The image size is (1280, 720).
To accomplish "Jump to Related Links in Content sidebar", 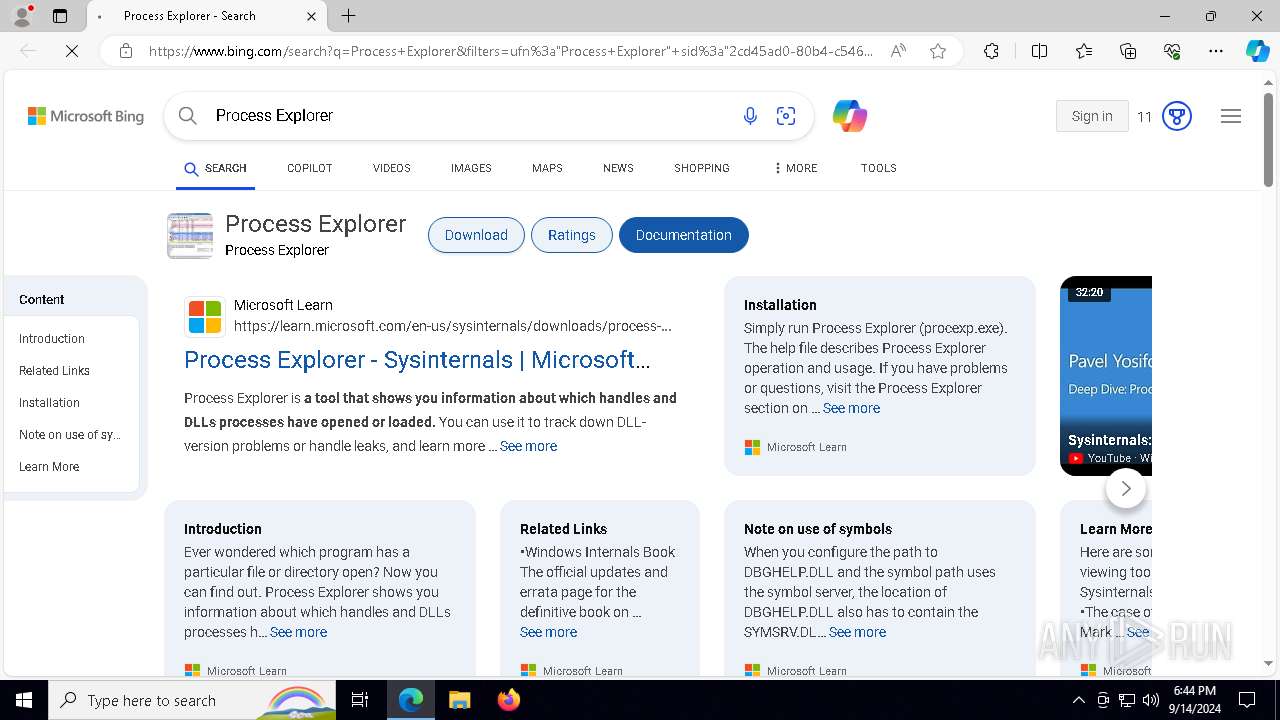I will [x=54, y=371].
